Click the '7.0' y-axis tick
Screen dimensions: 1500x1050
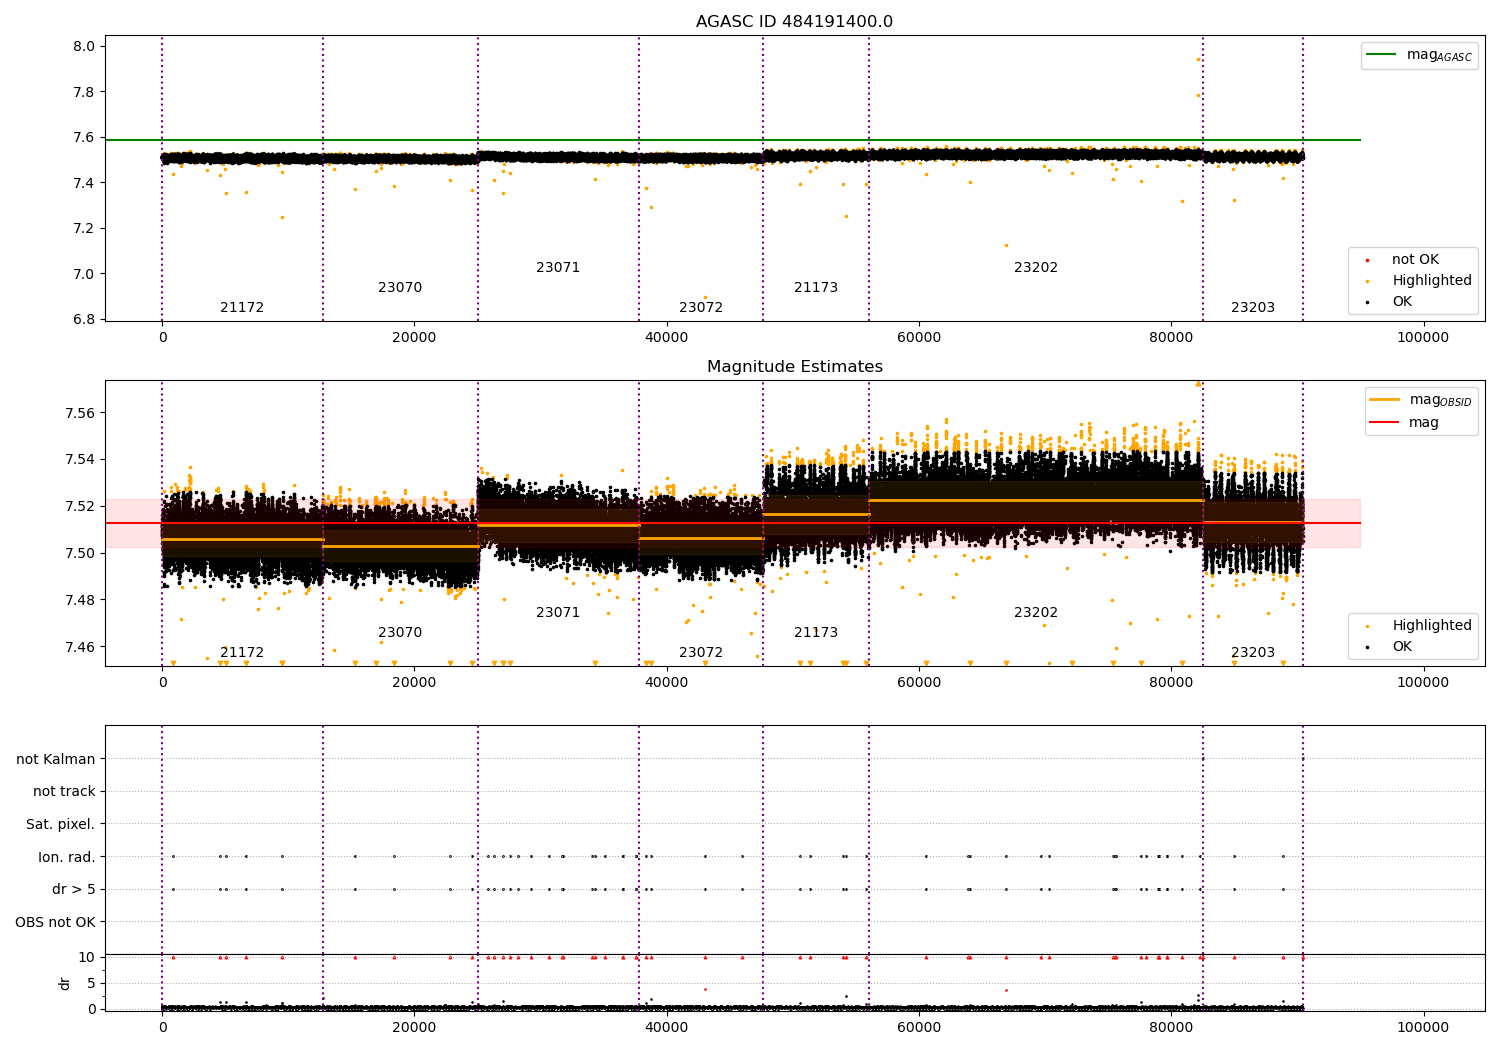tap(84, 274)
